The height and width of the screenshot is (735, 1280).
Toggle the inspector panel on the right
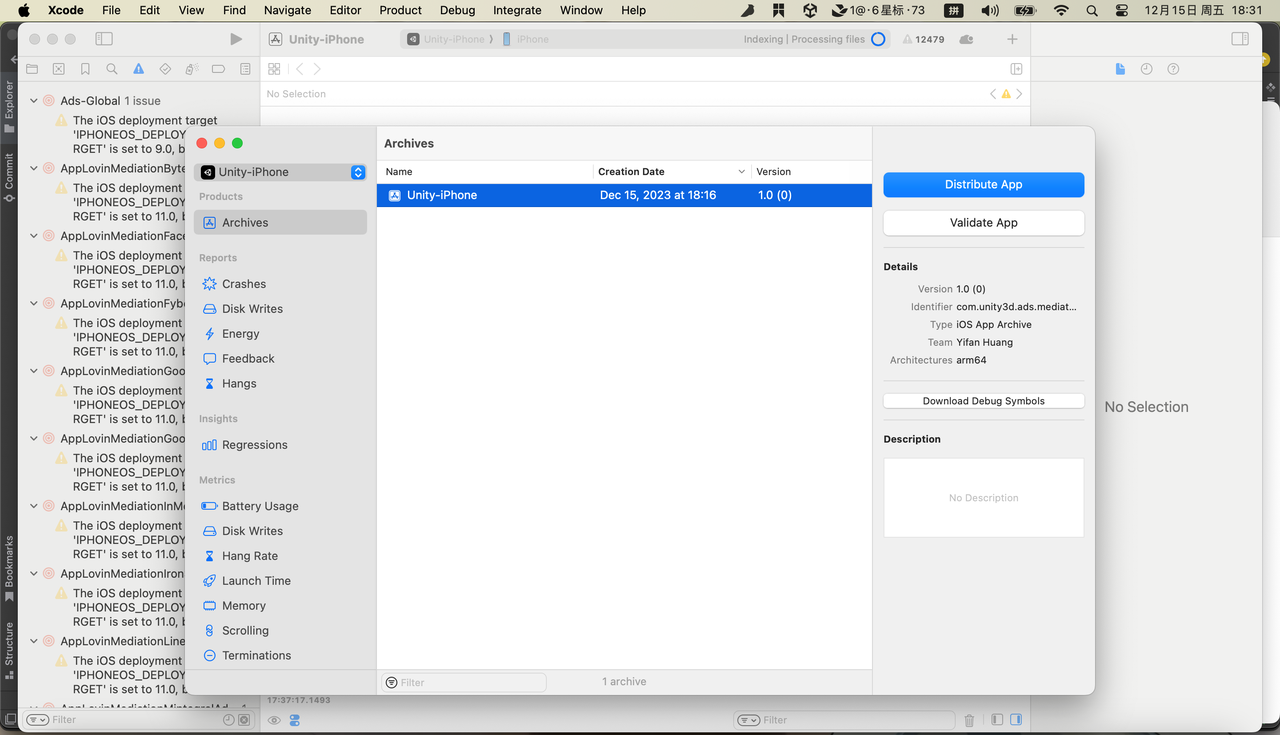(1240, 39)
